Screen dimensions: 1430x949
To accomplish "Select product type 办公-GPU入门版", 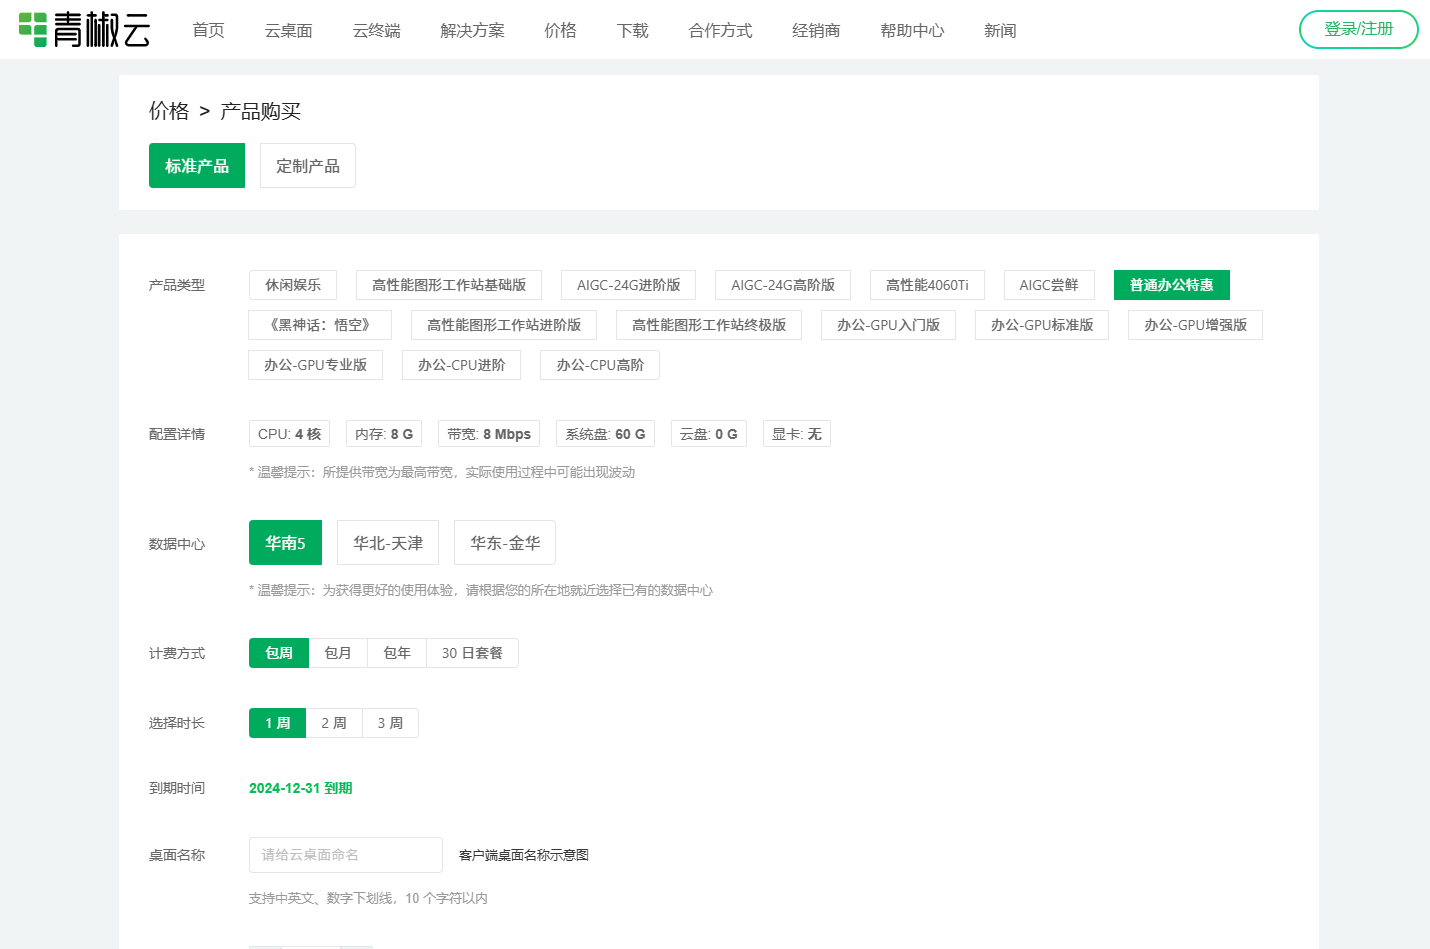I will pos(888,325).
